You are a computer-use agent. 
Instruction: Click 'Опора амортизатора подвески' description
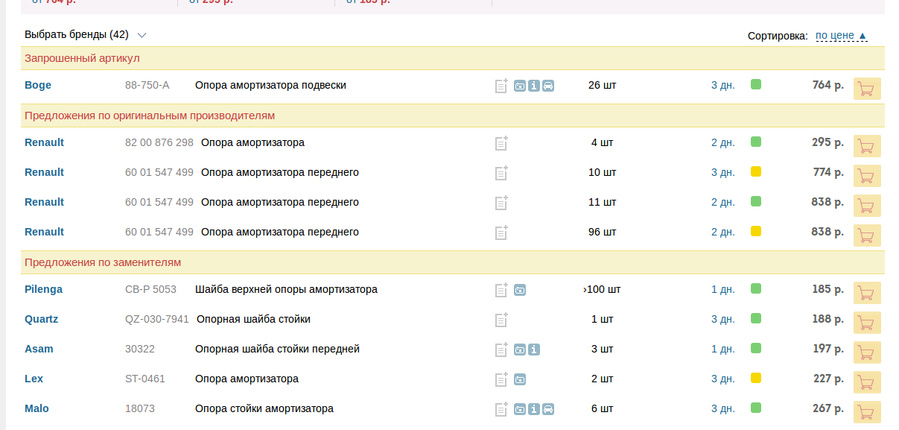271,85
